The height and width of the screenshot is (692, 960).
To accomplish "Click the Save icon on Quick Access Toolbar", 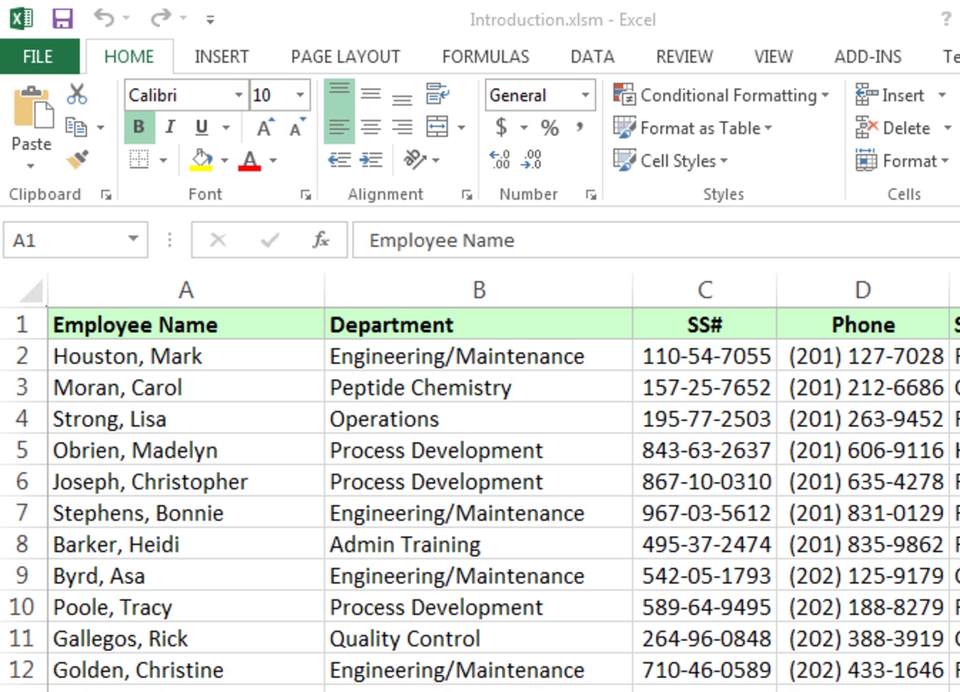I will 62,19.
